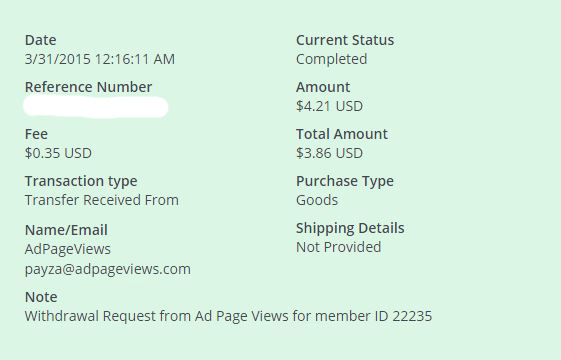Click the Transaction type heading
The height and width of the screenshot is (360, 561).
click(x=81, y=181)
